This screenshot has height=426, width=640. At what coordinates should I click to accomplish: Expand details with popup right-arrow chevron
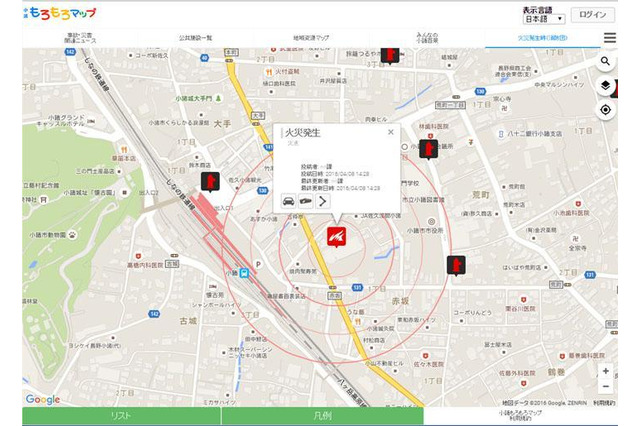coord(323,201)
